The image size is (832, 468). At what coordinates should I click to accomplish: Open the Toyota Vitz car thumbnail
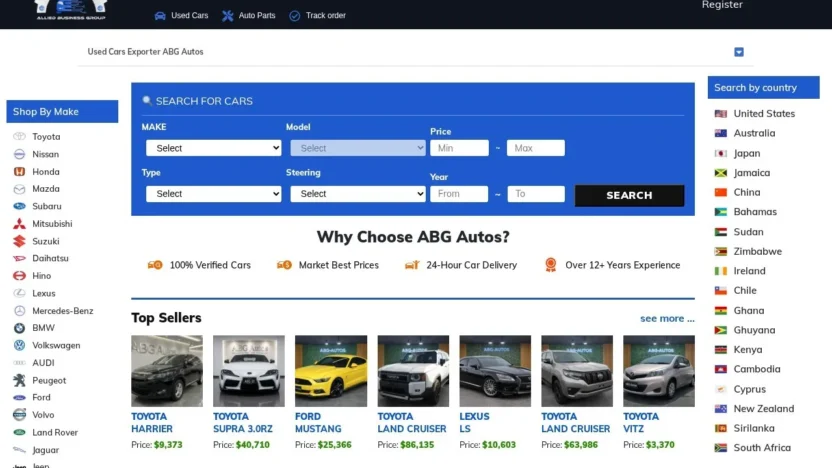[658, 371]
